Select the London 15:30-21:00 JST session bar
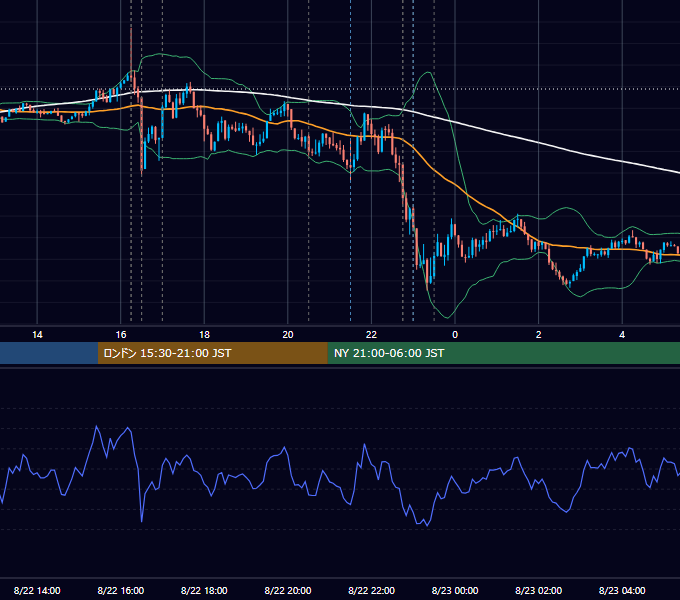The width and height of the screenshot is (680, 600). click(212, 353)
